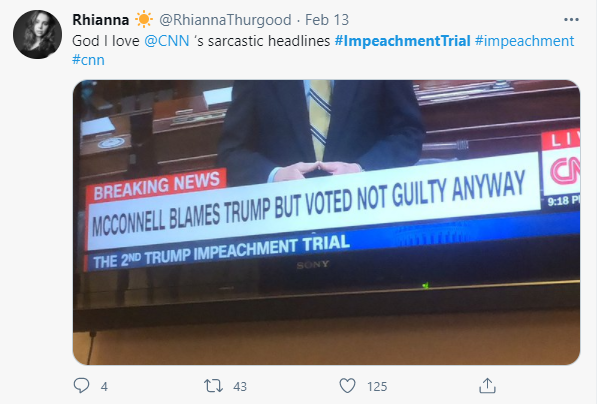Open the #impeachment hashtag
Screen dimensions: 597x404
click(524, 41)
